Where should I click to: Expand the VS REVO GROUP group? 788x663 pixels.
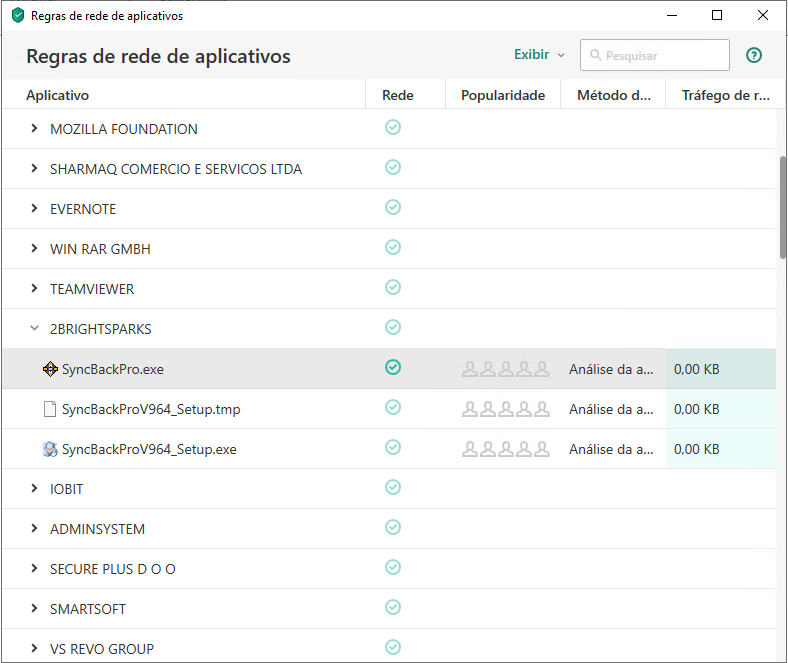tap(34, 648)
